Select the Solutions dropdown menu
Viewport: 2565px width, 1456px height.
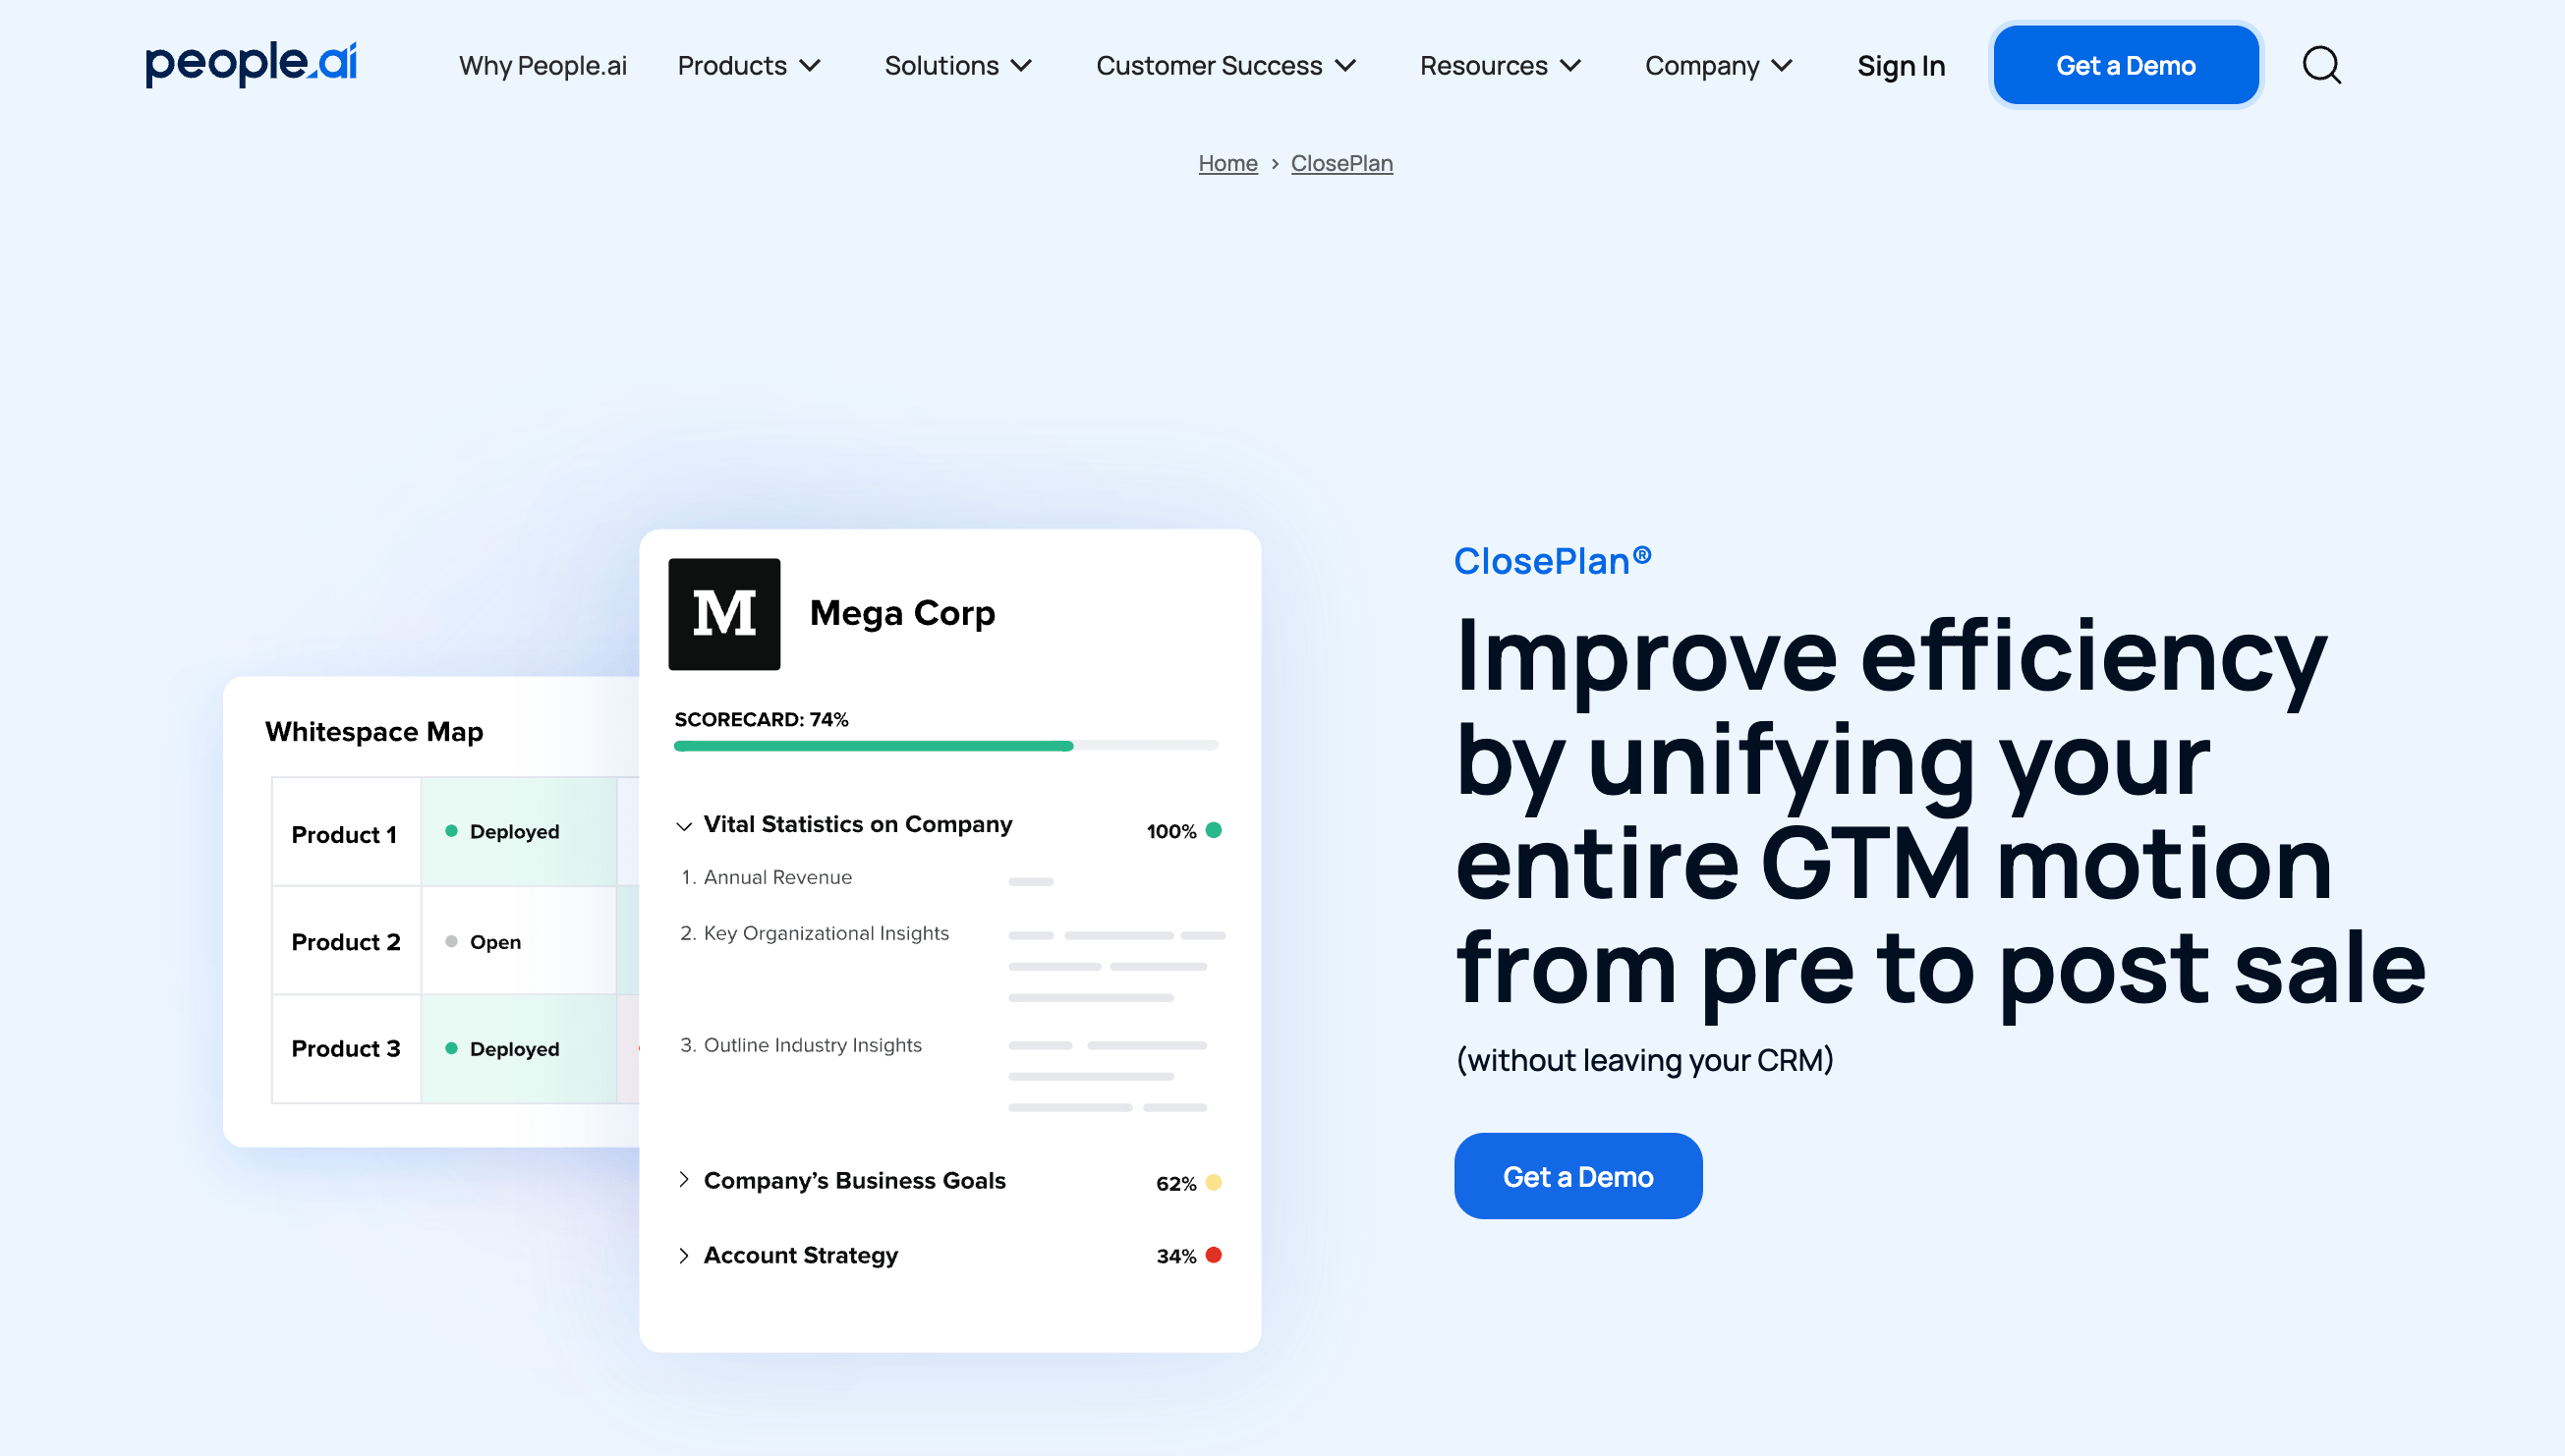tap(960, 65)
